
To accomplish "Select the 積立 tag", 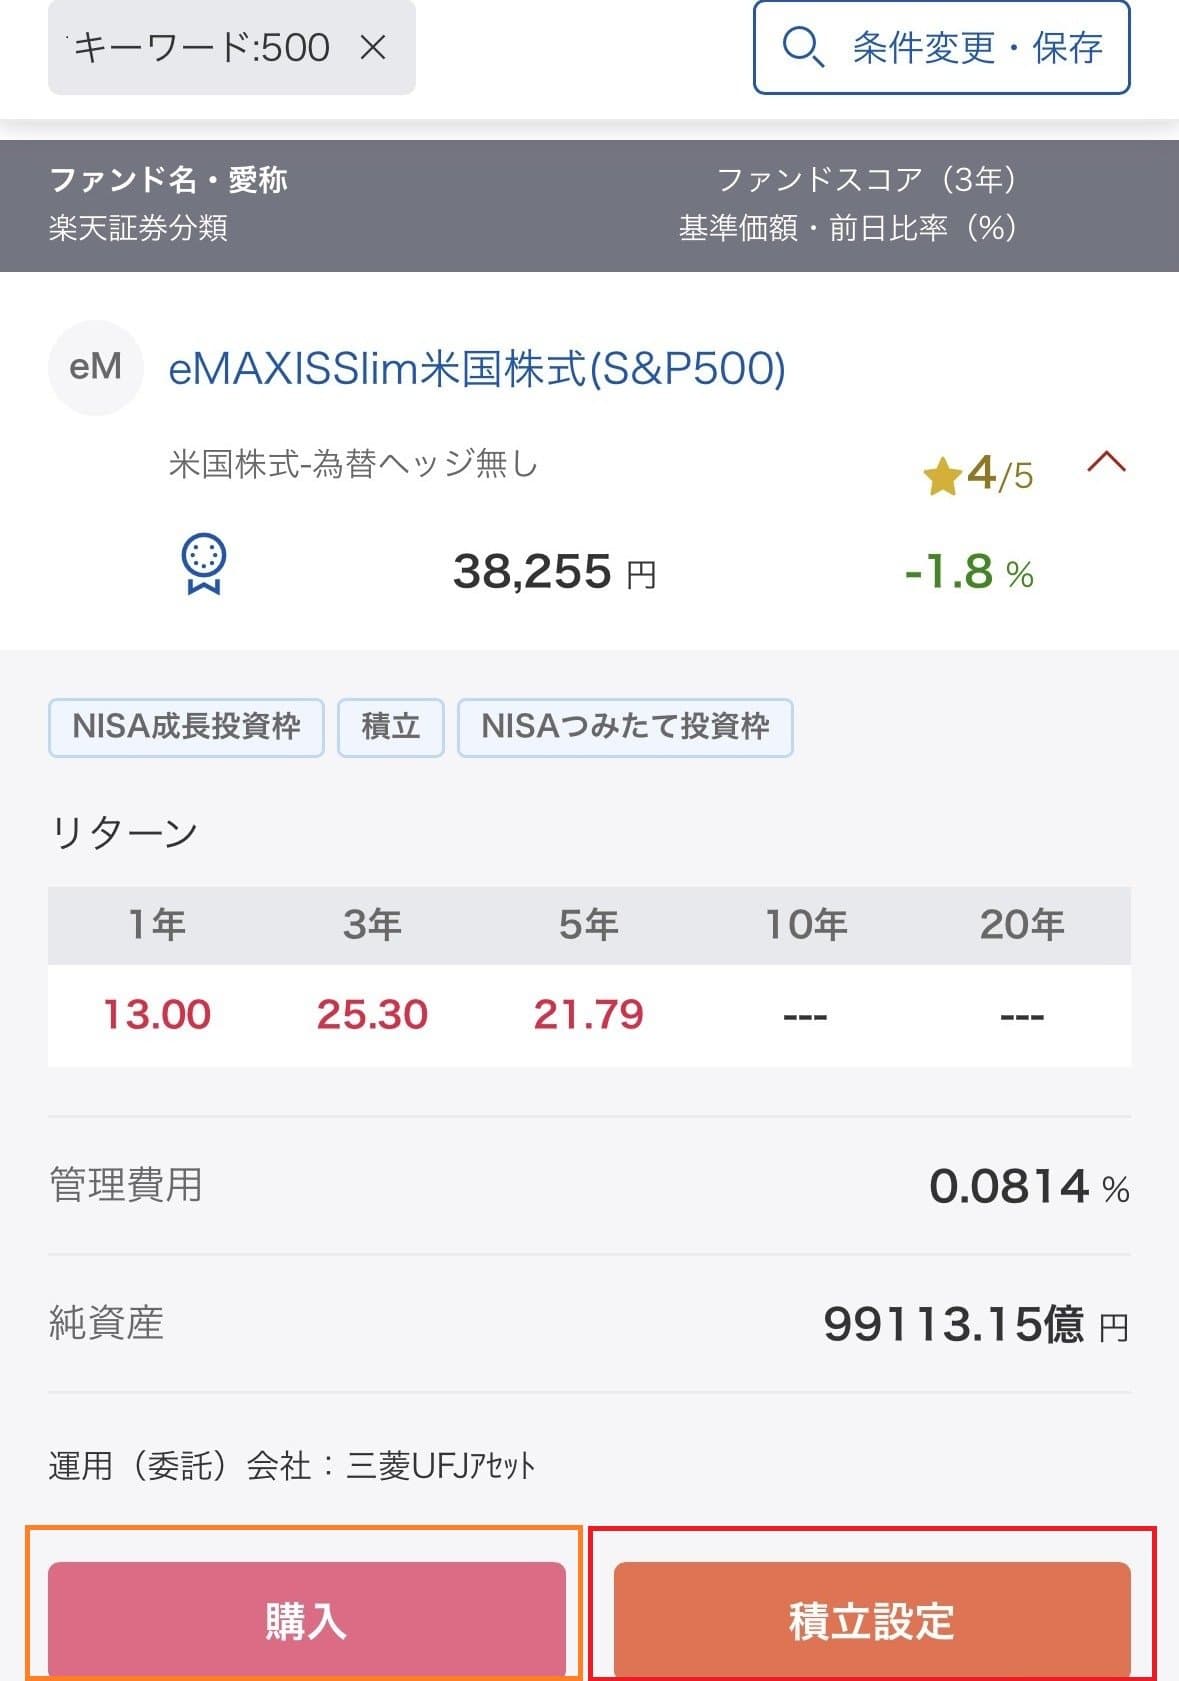I will coord(391,728).
